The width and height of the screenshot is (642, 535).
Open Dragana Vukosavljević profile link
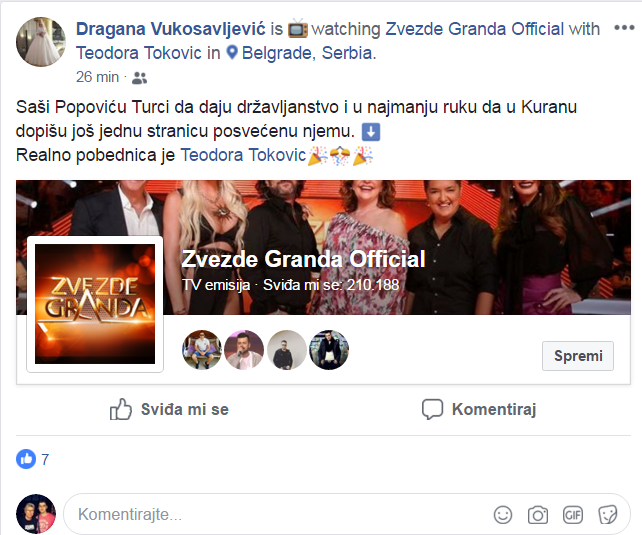click(171, 29)
